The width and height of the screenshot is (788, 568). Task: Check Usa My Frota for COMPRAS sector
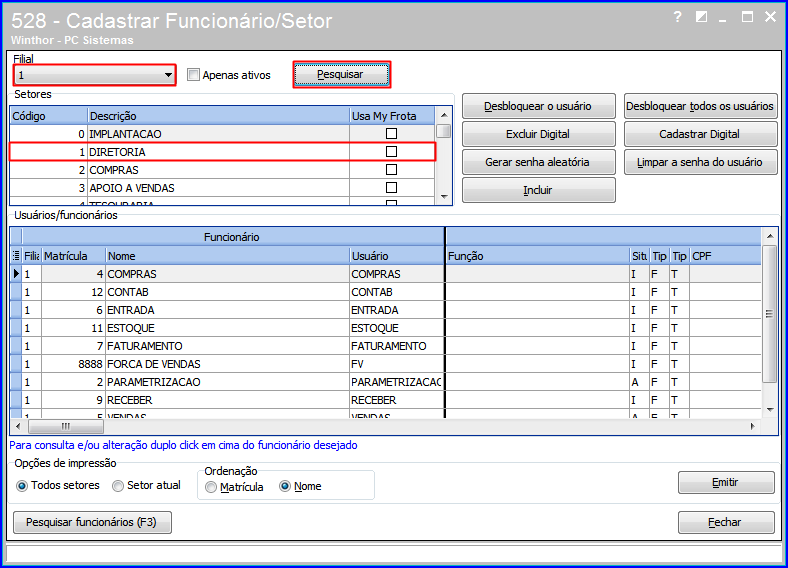(391, 170)
